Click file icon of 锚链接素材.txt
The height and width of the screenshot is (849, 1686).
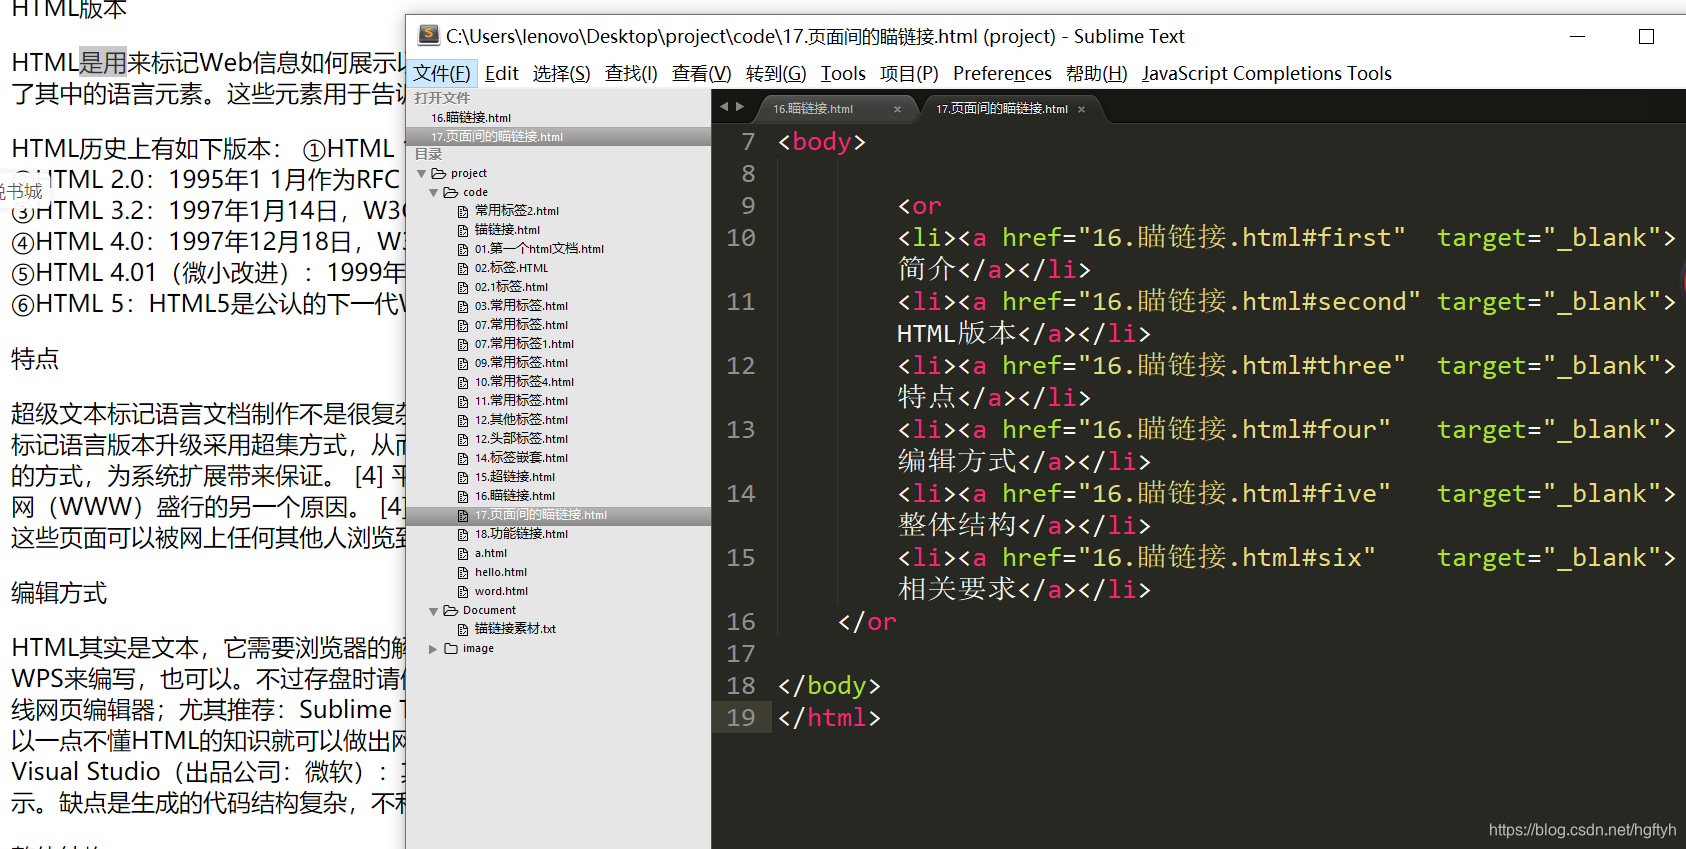click(463, 629)
